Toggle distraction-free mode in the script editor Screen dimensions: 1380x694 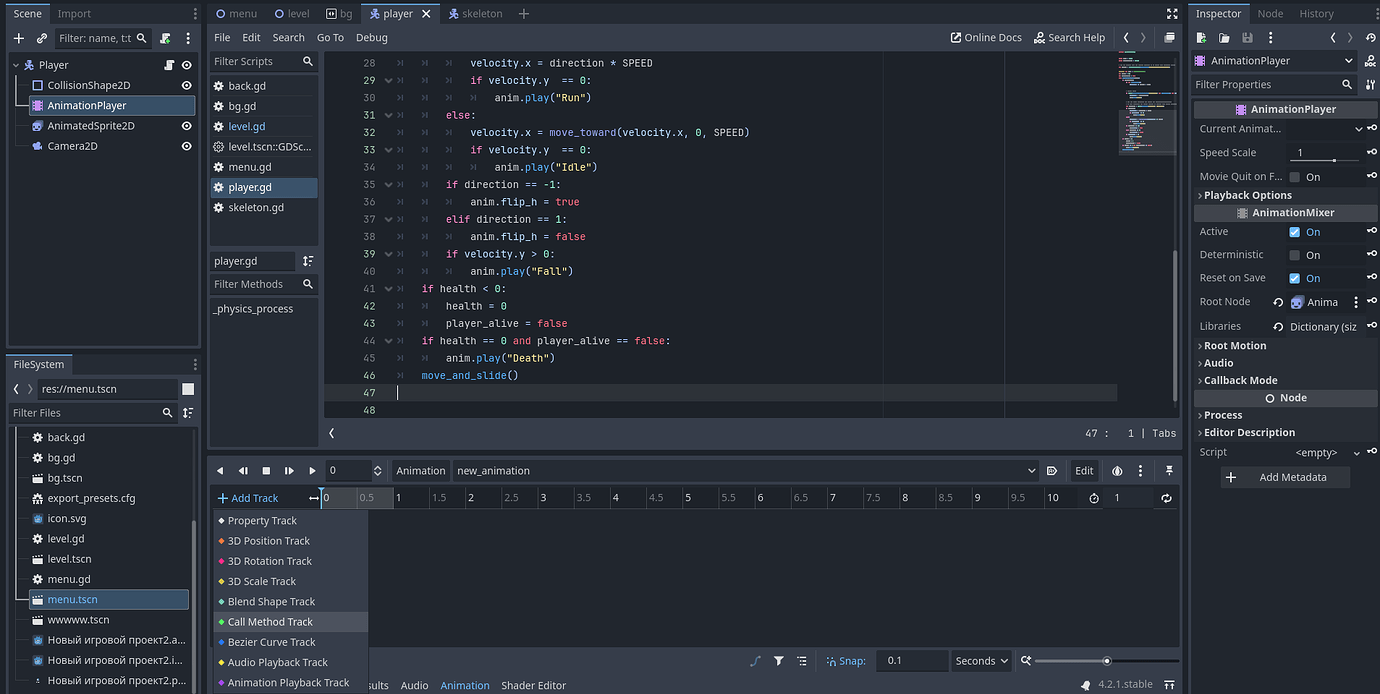point(1171,13)
